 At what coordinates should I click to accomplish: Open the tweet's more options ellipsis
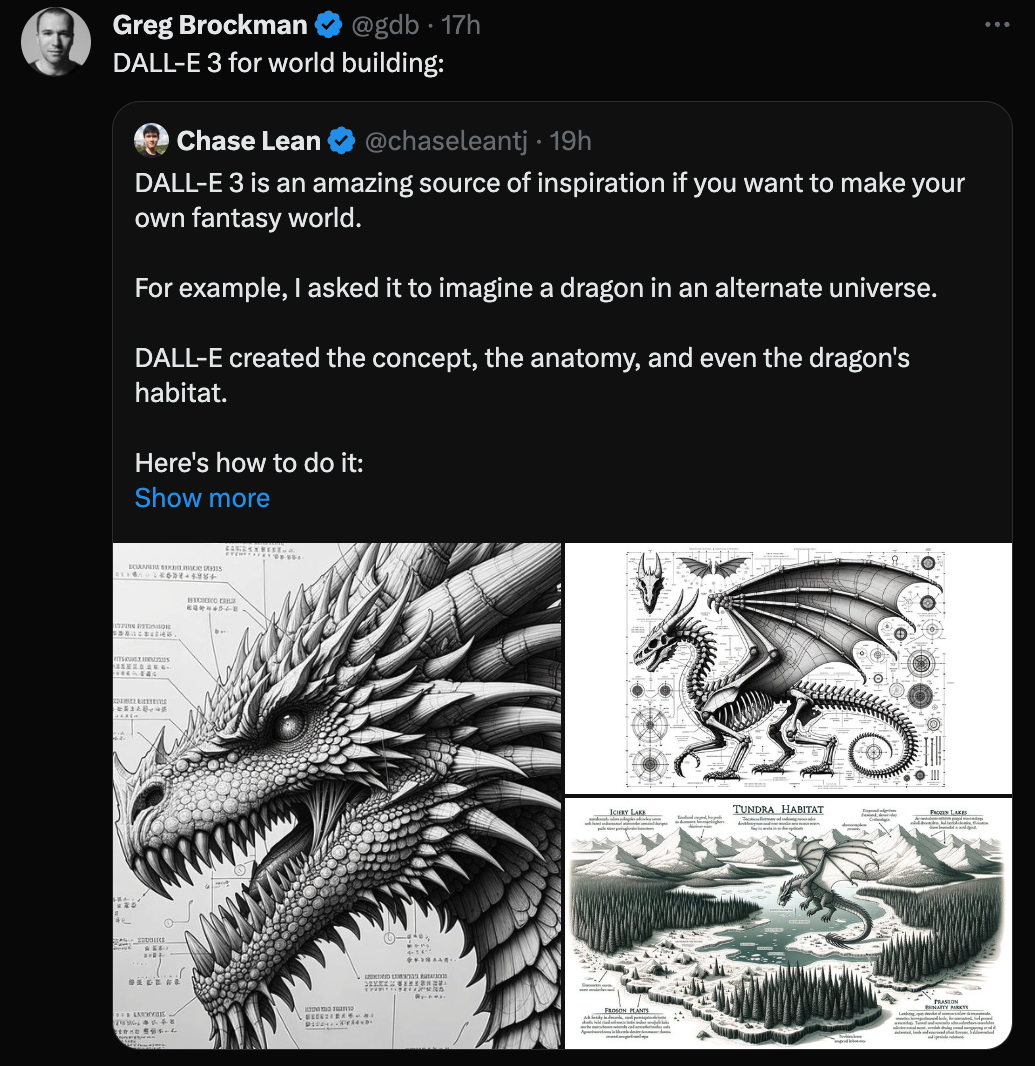coord(997,25)
